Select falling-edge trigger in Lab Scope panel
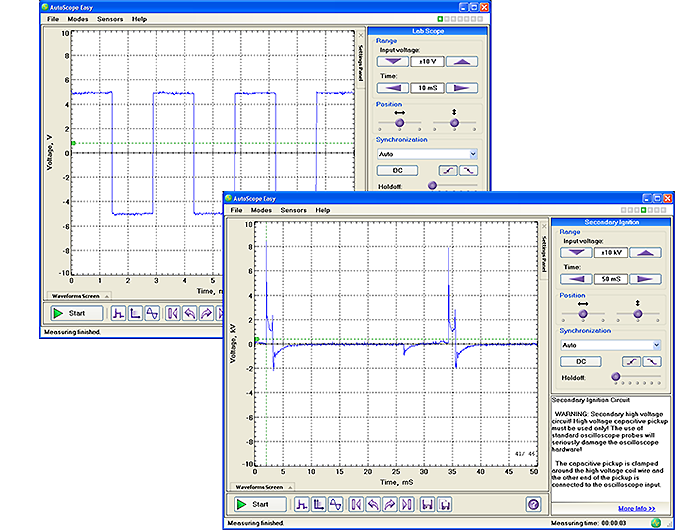Screen dimensions: 675x530 [x=468, y=170]
